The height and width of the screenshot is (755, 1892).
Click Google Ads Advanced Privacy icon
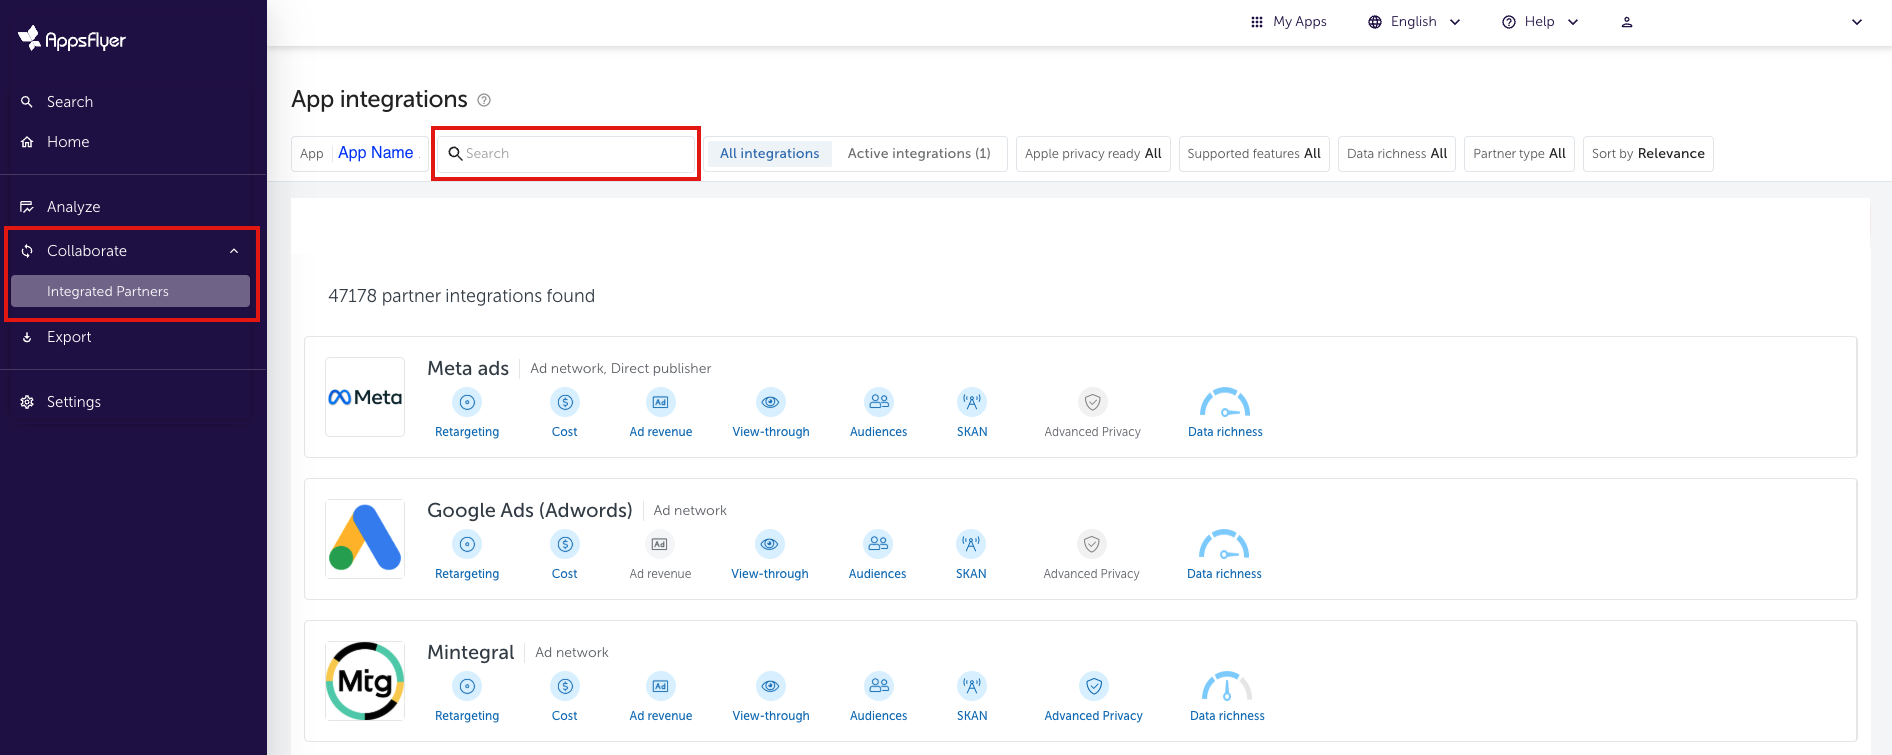click(1092, 544)
